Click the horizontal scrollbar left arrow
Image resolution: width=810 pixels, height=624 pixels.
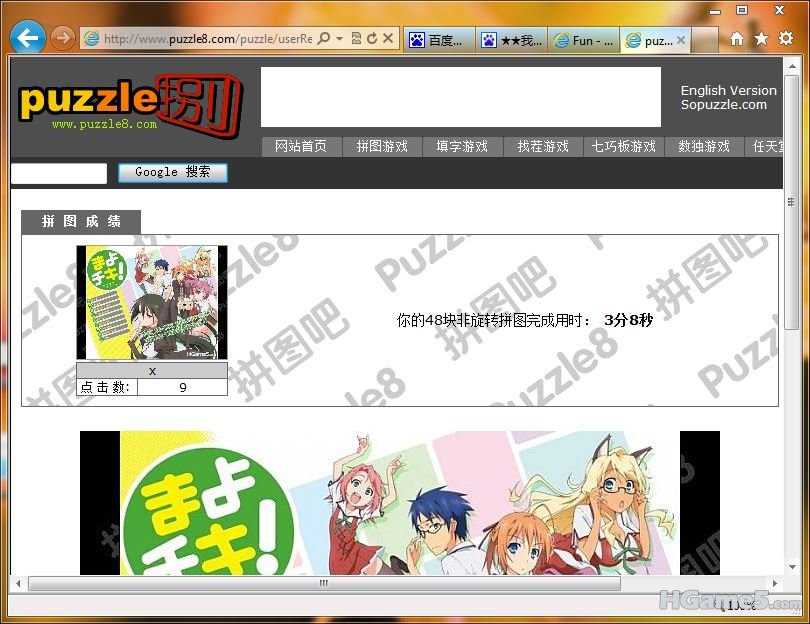(x=18, y=583)
